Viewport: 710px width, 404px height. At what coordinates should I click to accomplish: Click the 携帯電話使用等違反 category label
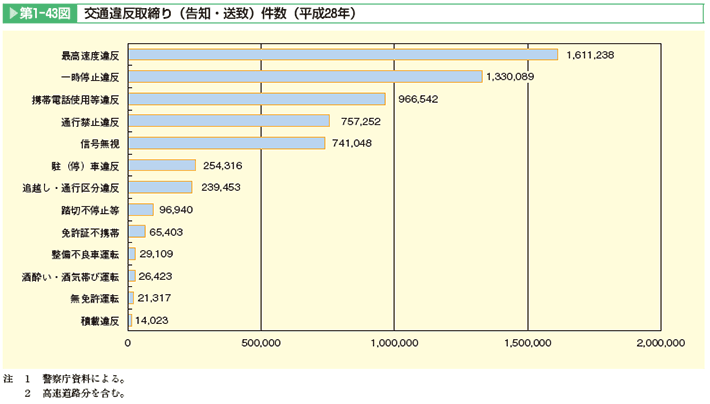click(x=76, y=100)
